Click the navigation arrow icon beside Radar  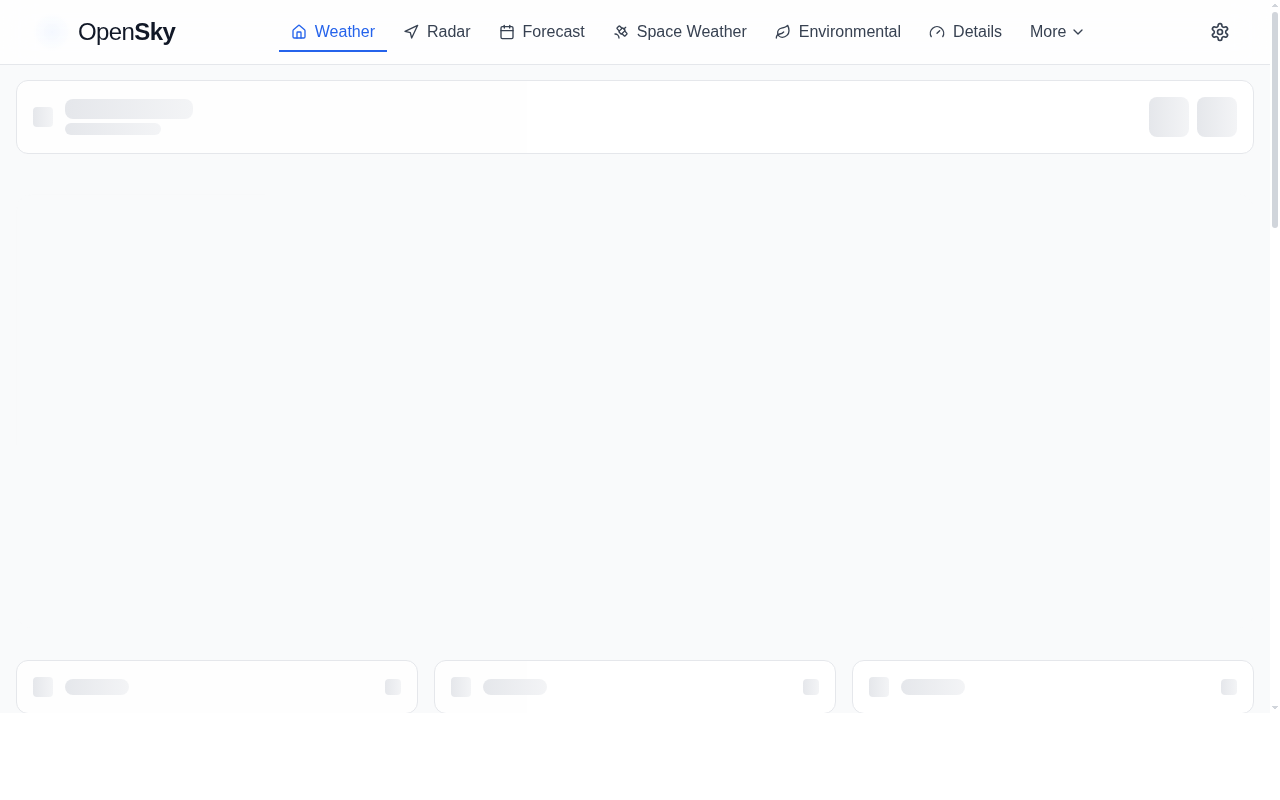pos(411,31)
